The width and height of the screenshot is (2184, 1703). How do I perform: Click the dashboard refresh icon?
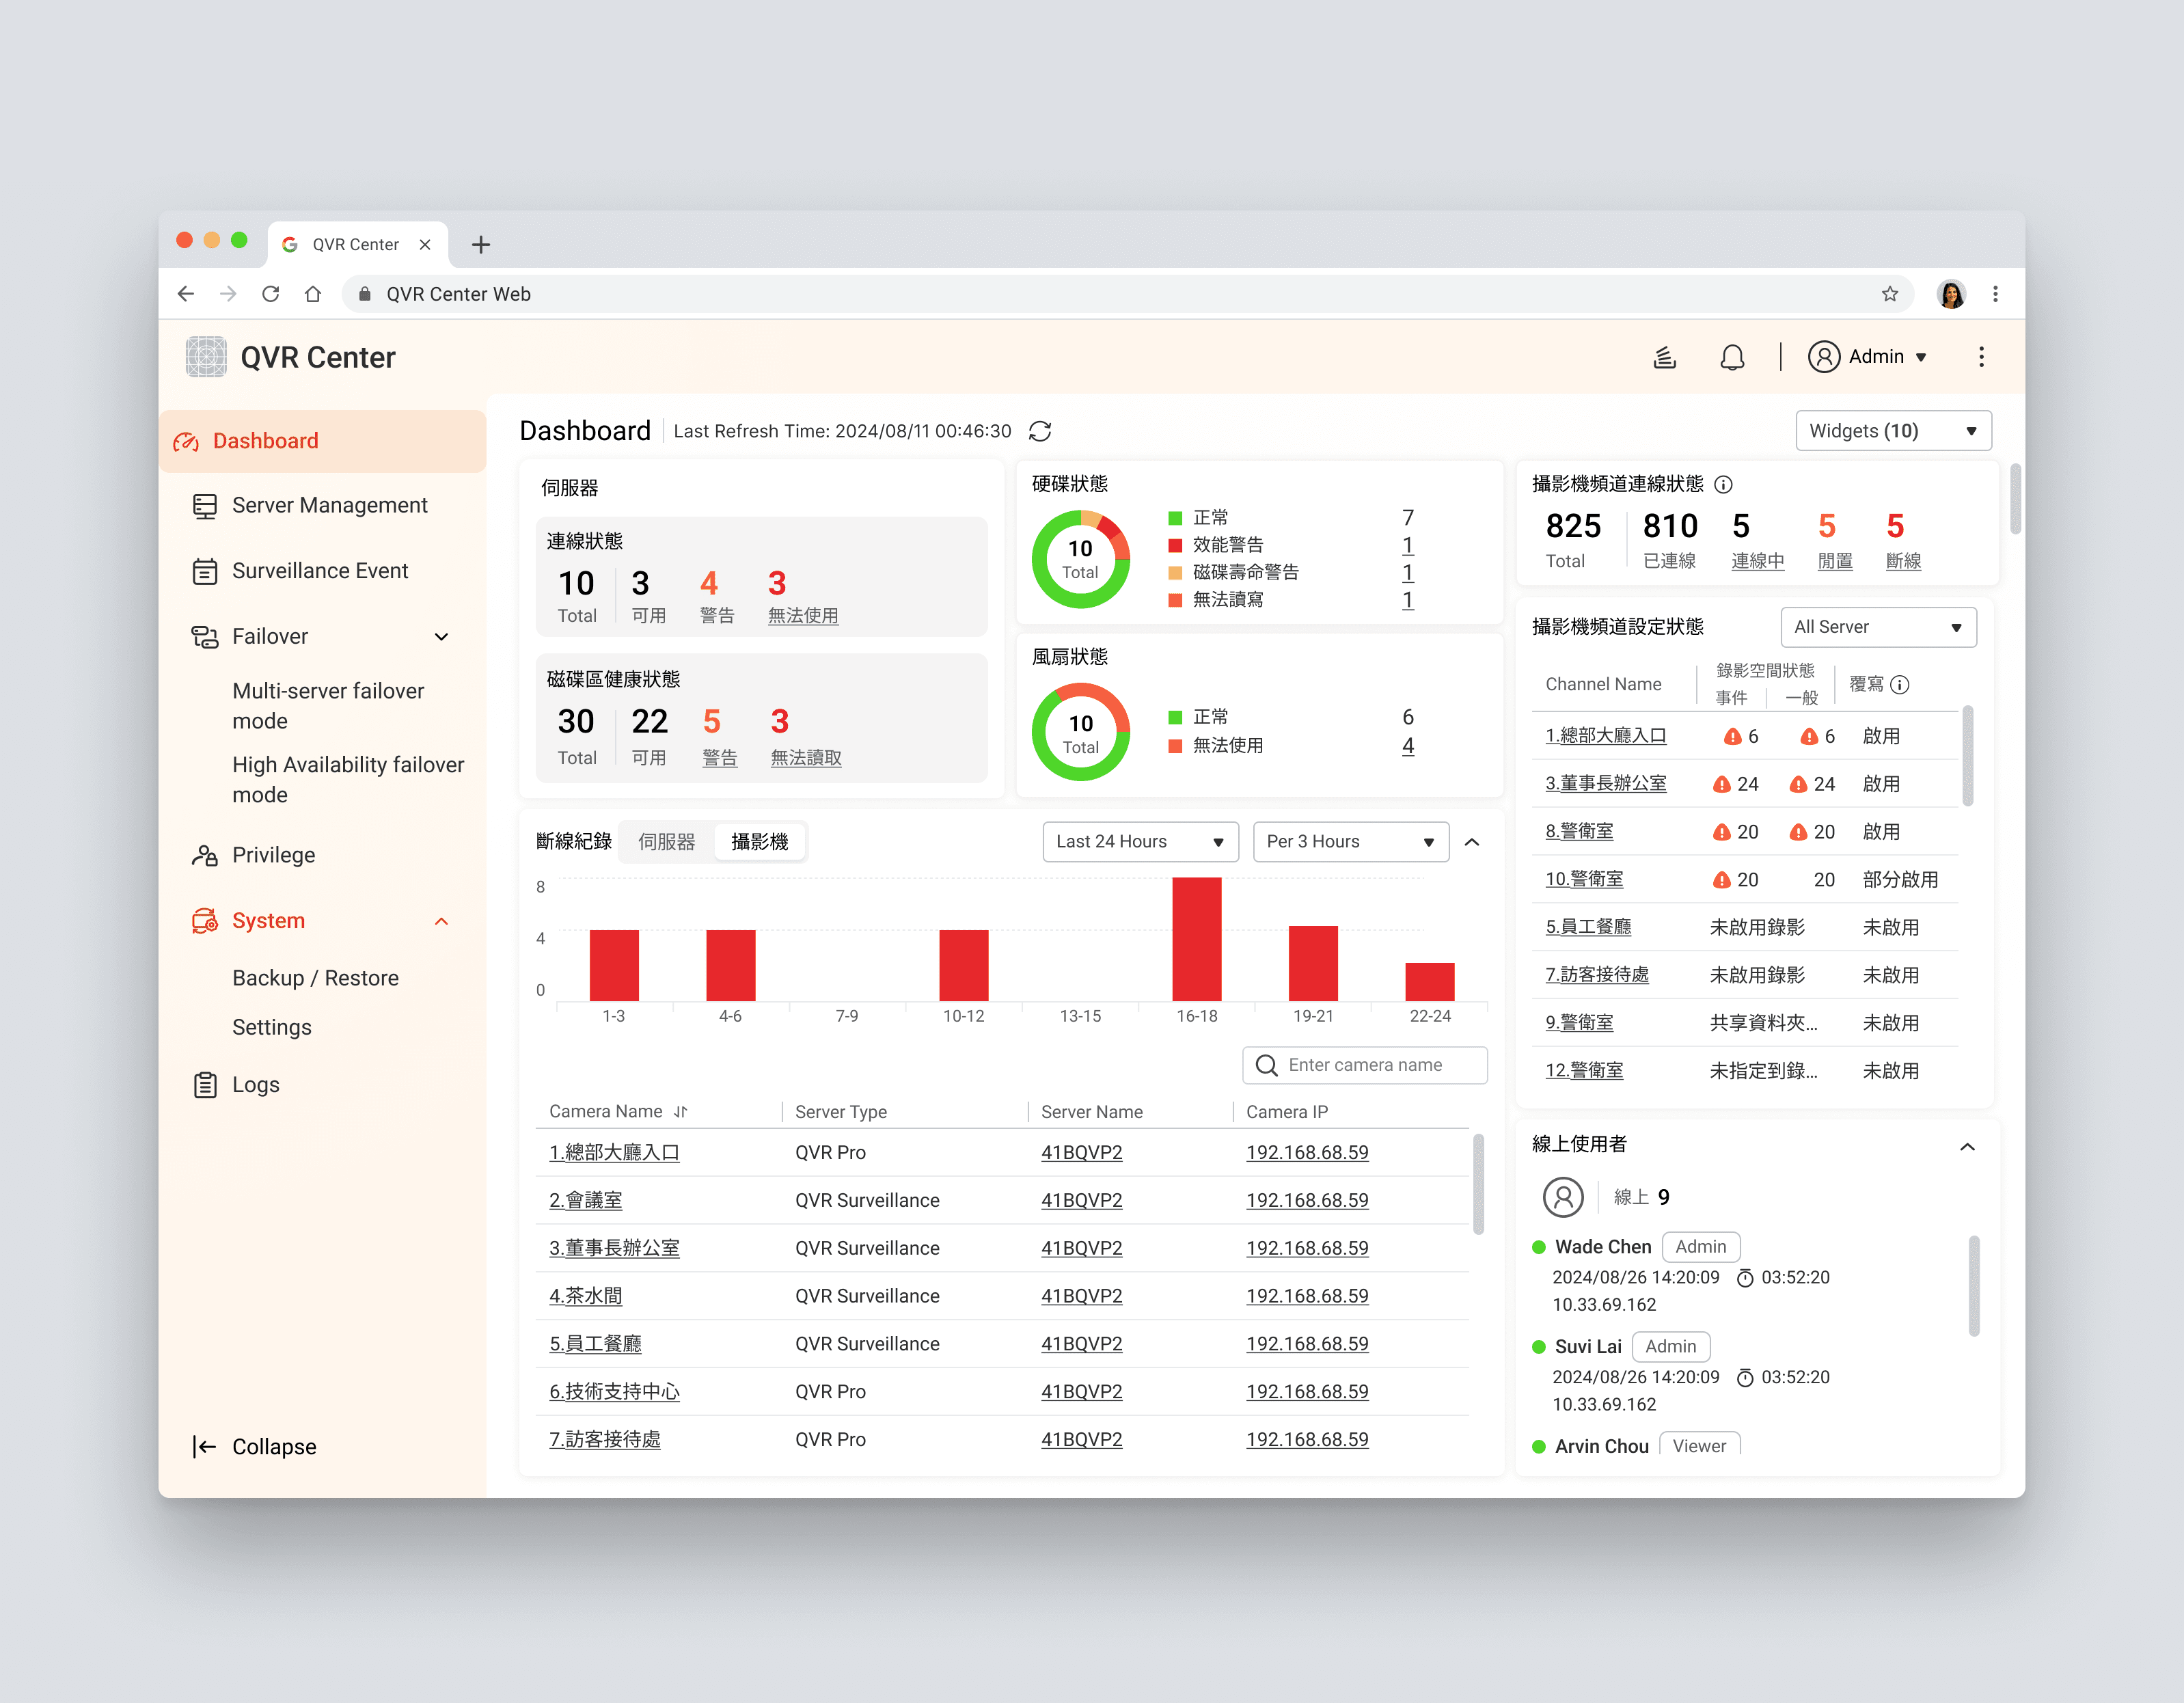pyautogui.click(x=1040, y=431)
